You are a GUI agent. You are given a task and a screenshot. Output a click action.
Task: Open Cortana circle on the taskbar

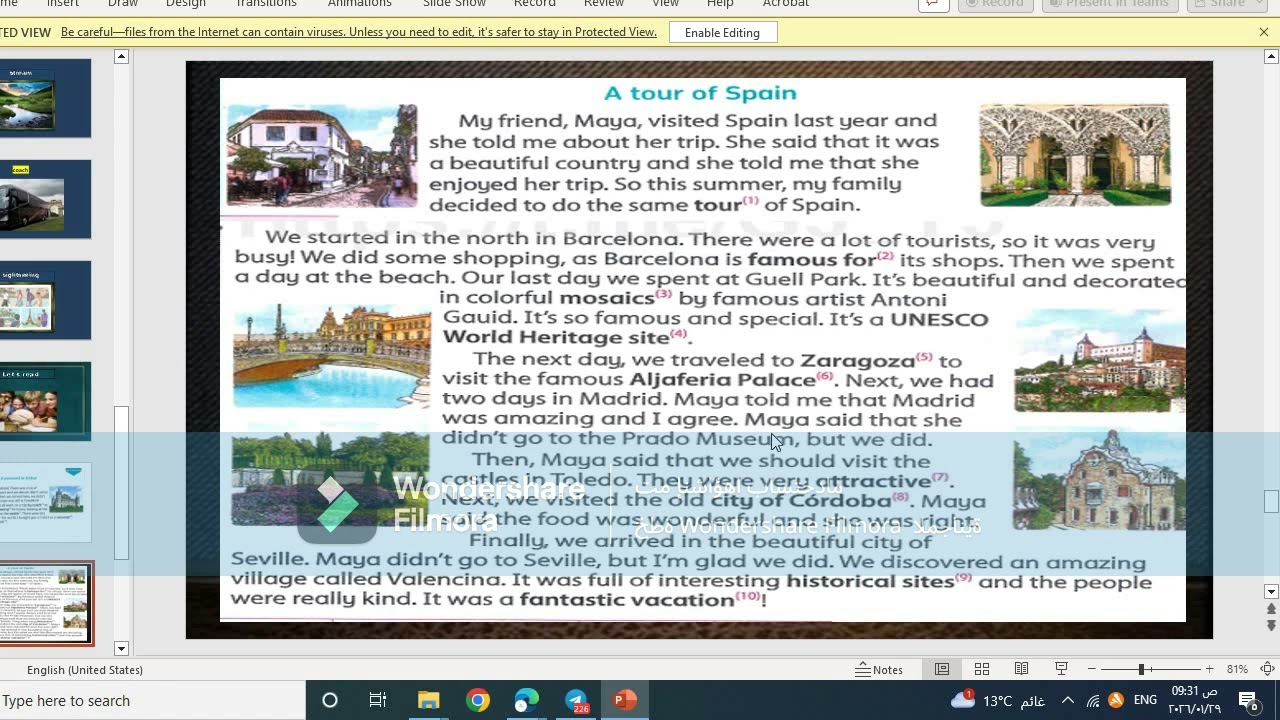pyautogui.click(x=330, y=700)
